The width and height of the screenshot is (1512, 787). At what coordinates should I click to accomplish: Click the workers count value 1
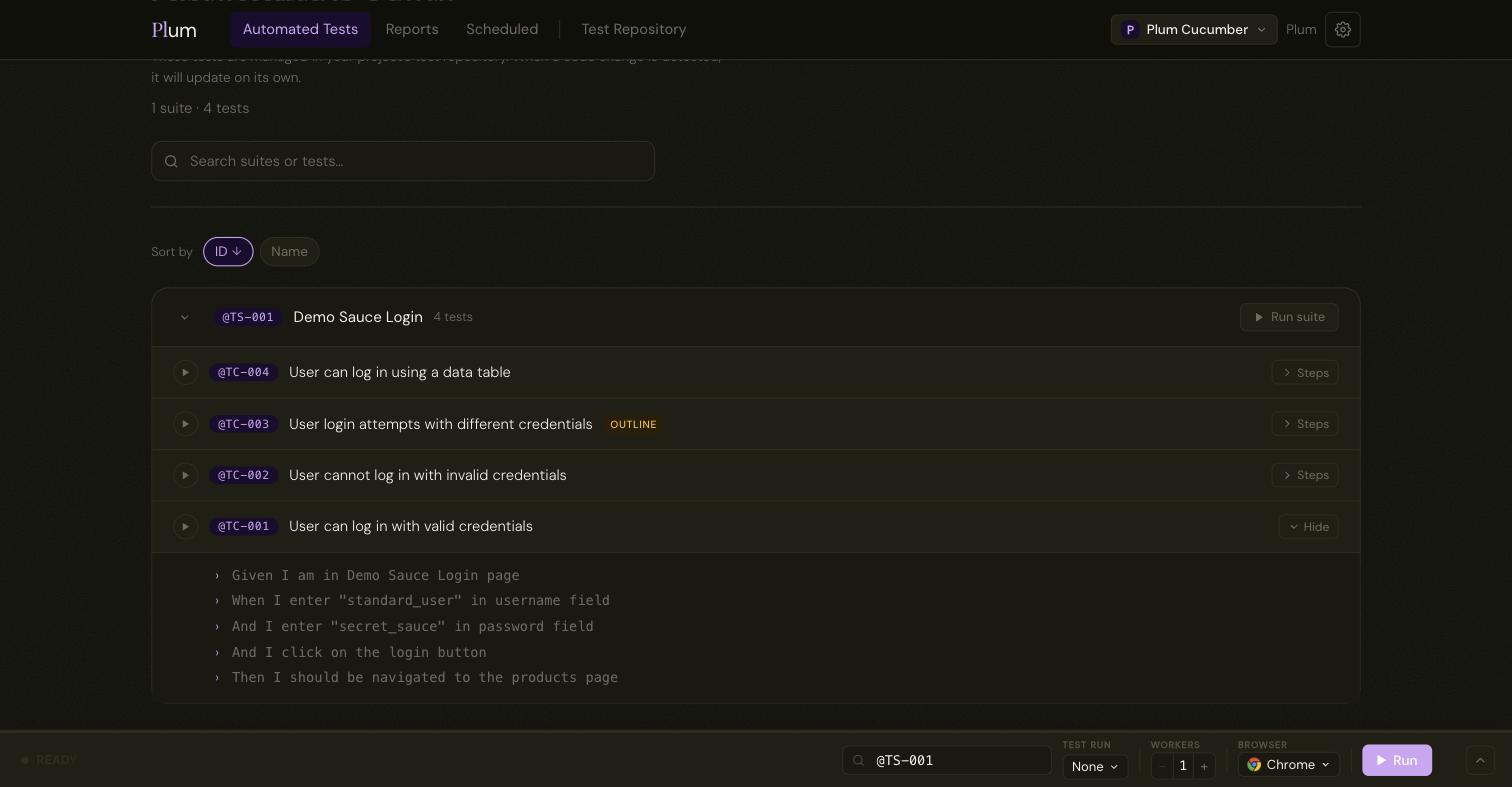point(1183,766)
